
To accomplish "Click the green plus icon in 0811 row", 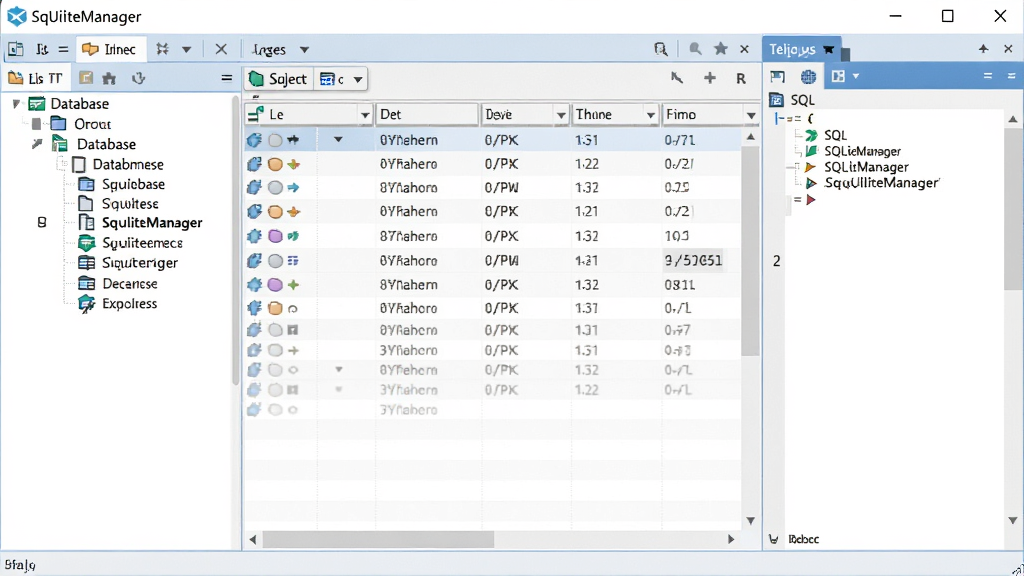I will point(294,285).
